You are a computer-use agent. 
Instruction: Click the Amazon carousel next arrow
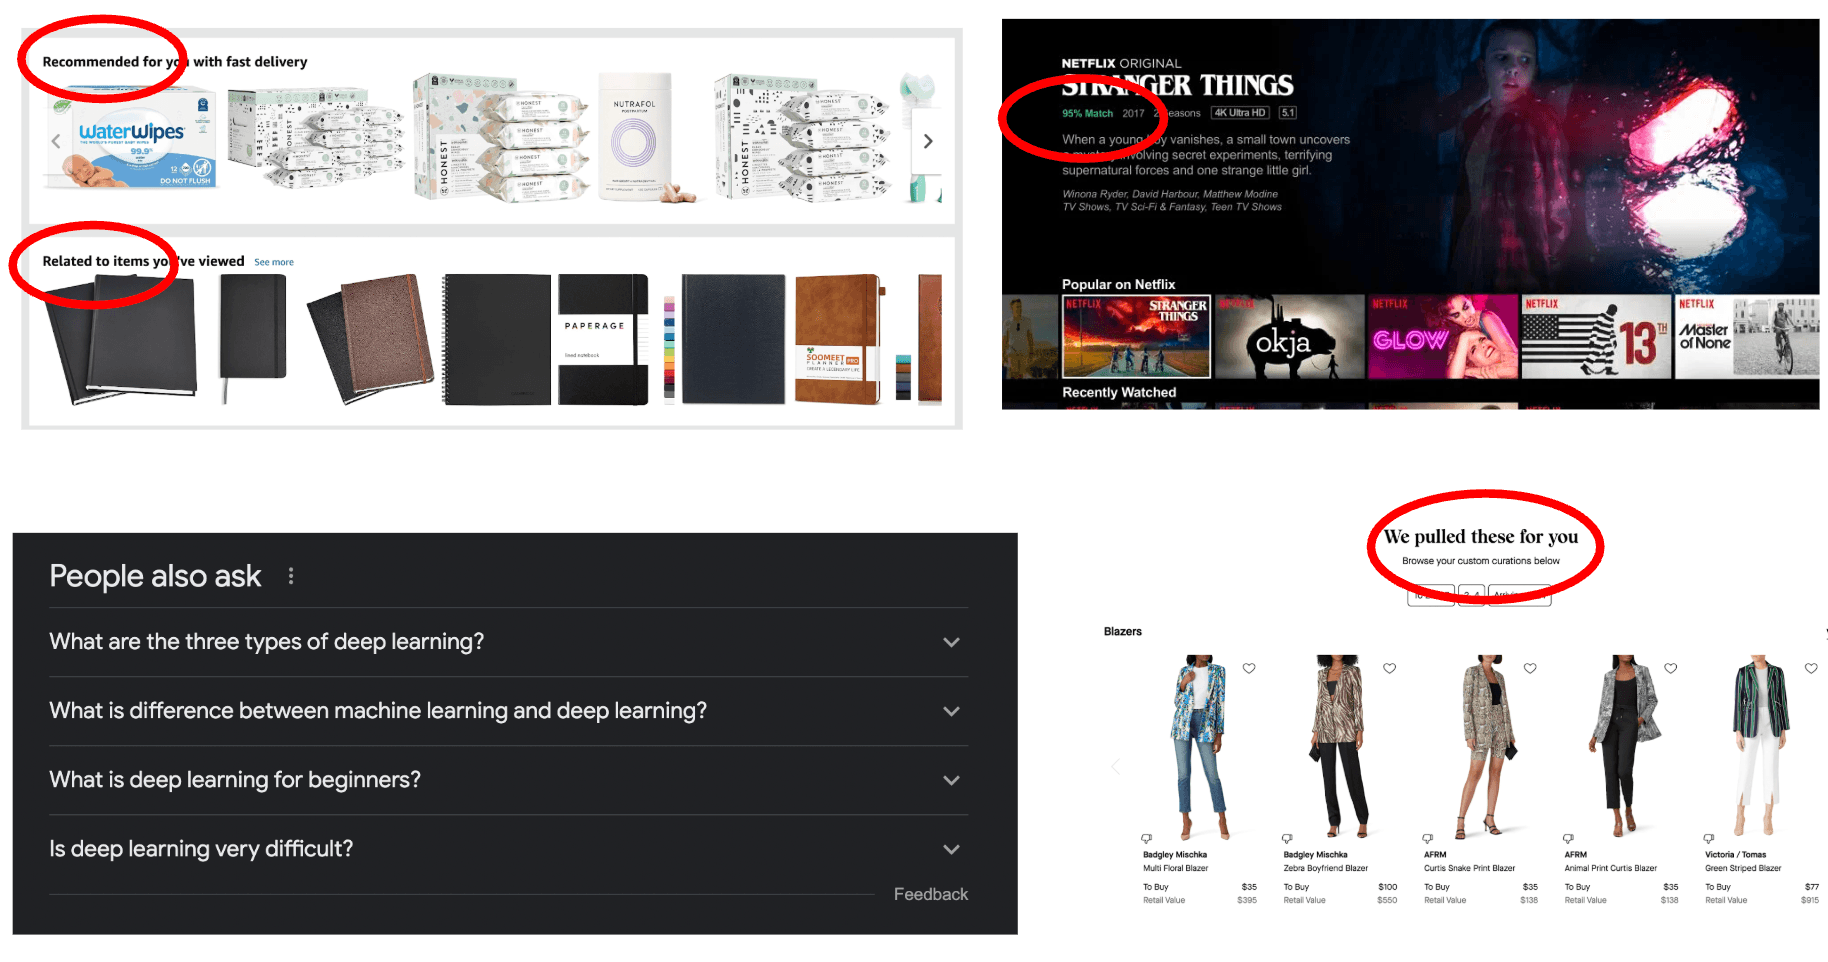[928, 141]
